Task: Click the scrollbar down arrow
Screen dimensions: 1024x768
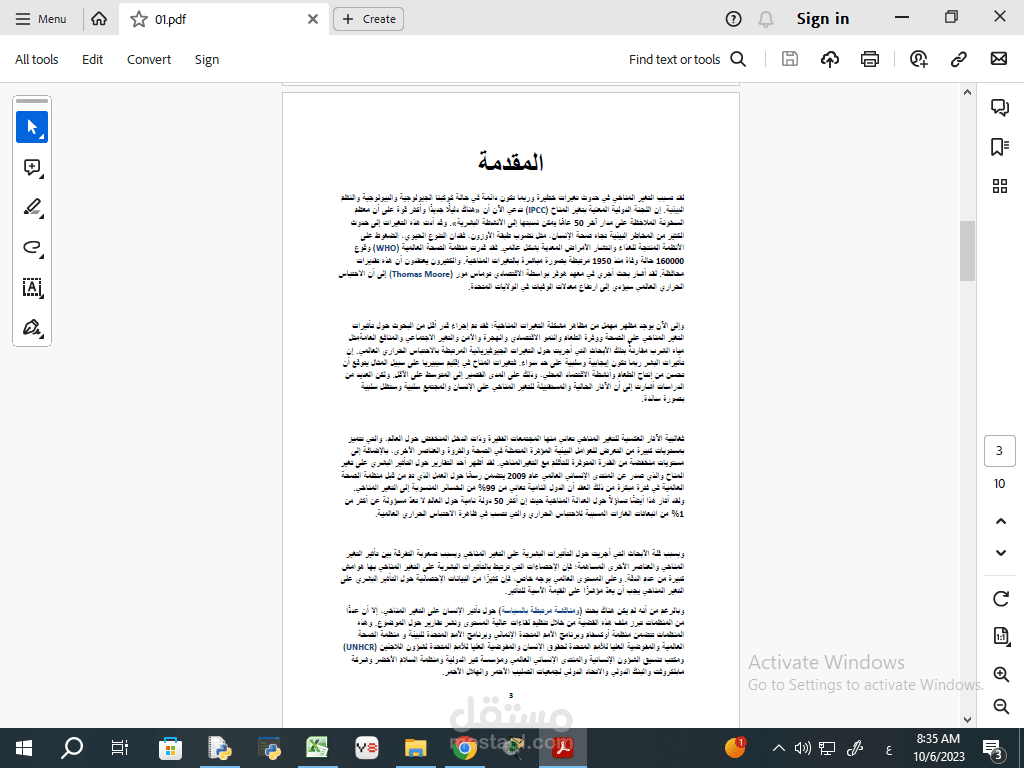Action: click(x=967, y=720)
